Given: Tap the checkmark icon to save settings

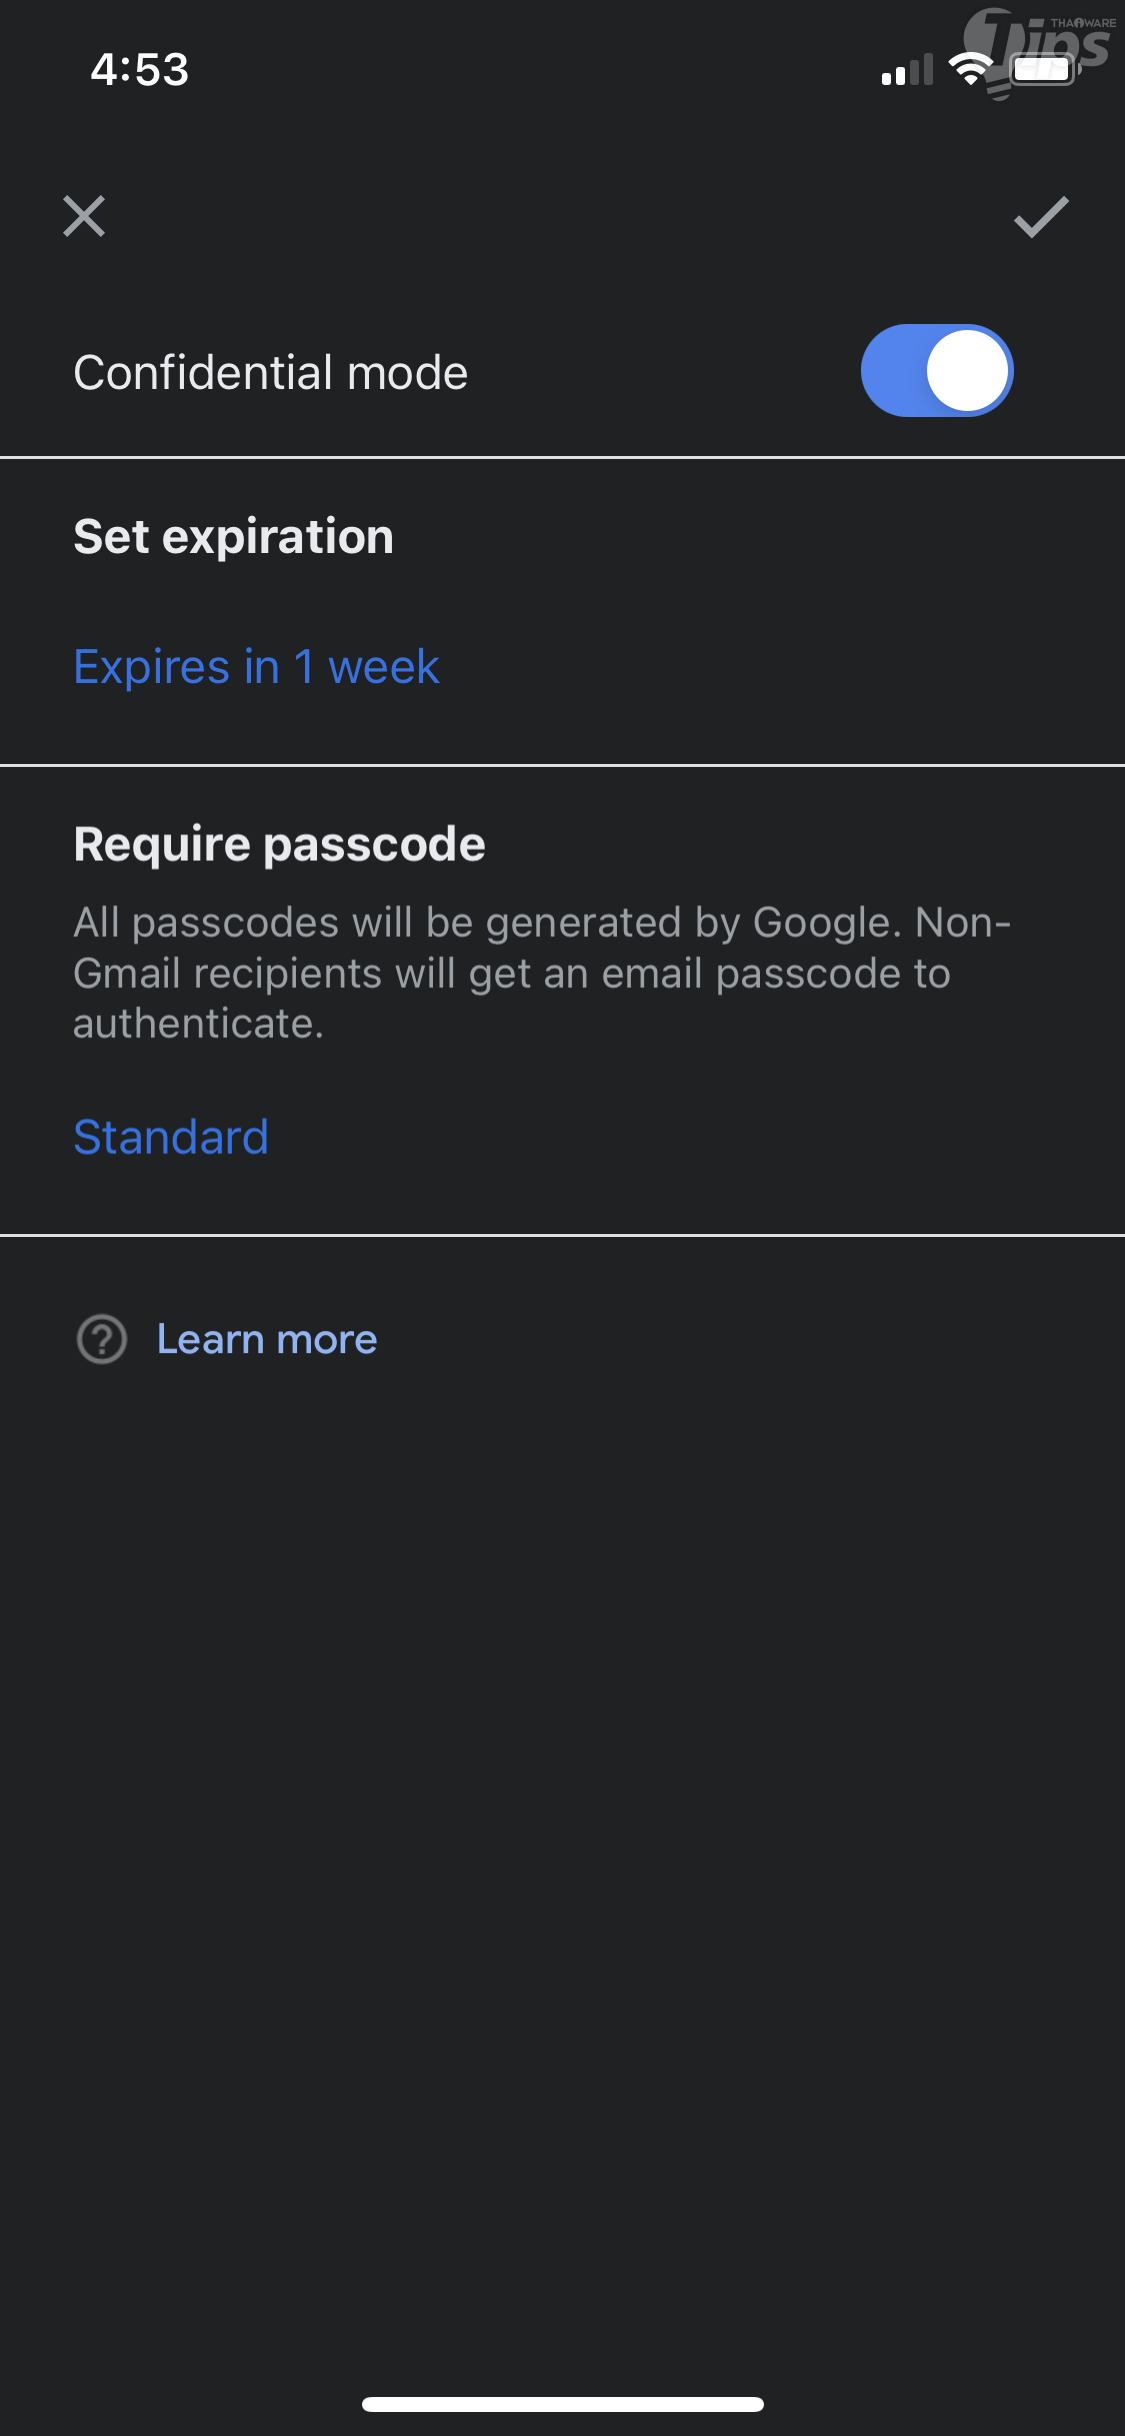Looking at the screenshot, I should point(1041,217).
